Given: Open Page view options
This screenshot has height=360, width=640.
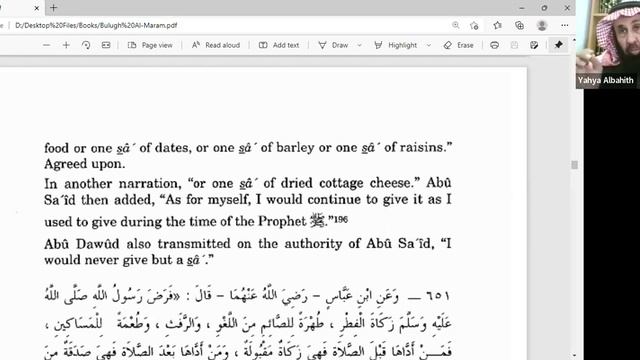Looking at the screenshot, I should pyautogui.click(x=150, y=45).
